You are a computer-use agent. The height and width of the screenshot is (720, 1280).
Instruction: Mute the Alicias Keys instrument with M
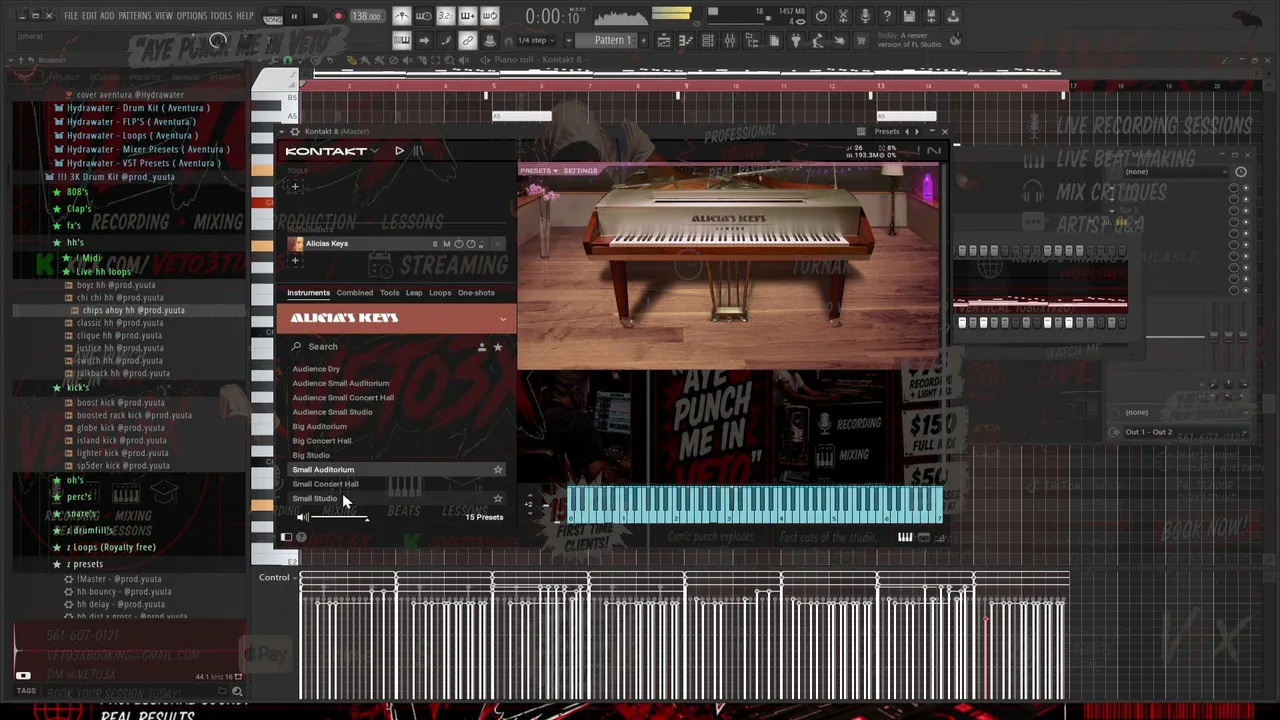(x=446, y=244)
